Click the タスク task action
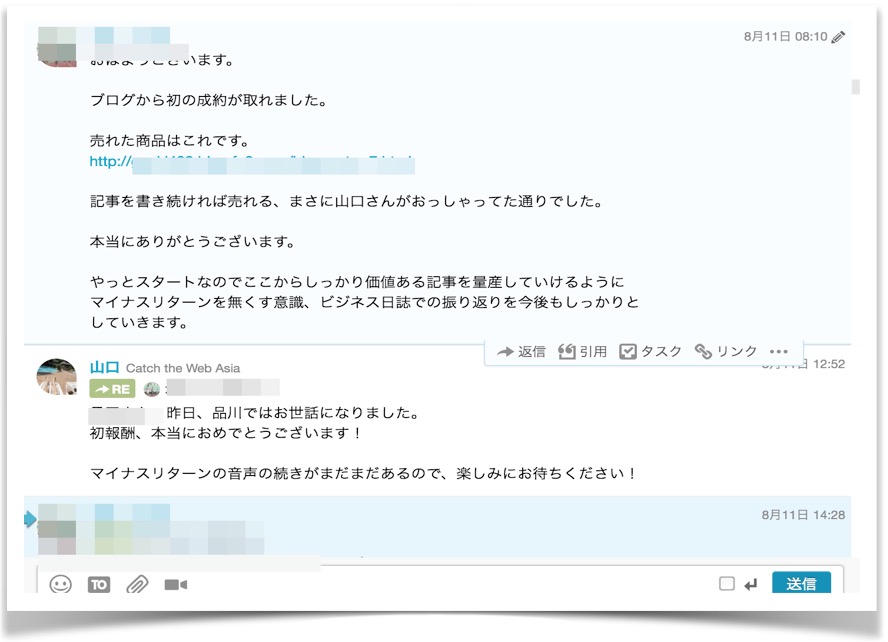The height and width of the screenshot is (642, 888). click(650, 352)
